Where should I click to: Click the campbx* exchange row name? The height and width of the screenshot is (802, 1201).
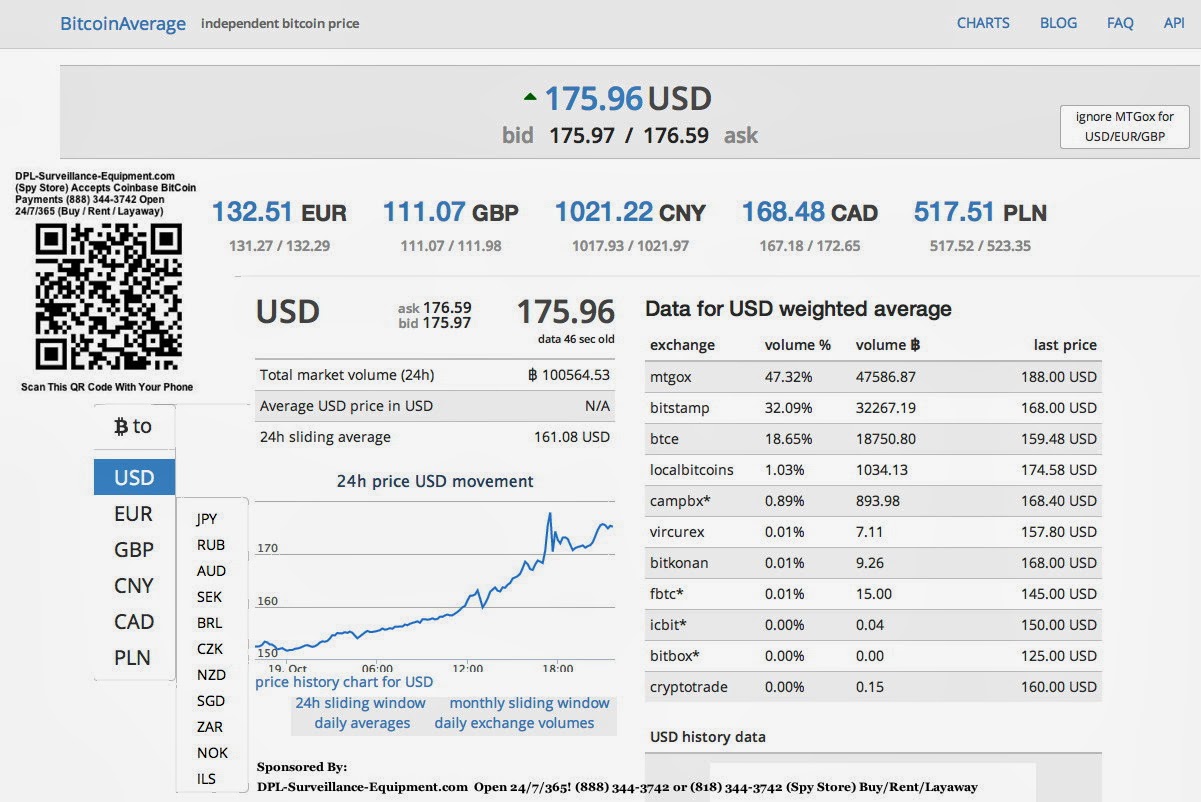pos(681,501)
